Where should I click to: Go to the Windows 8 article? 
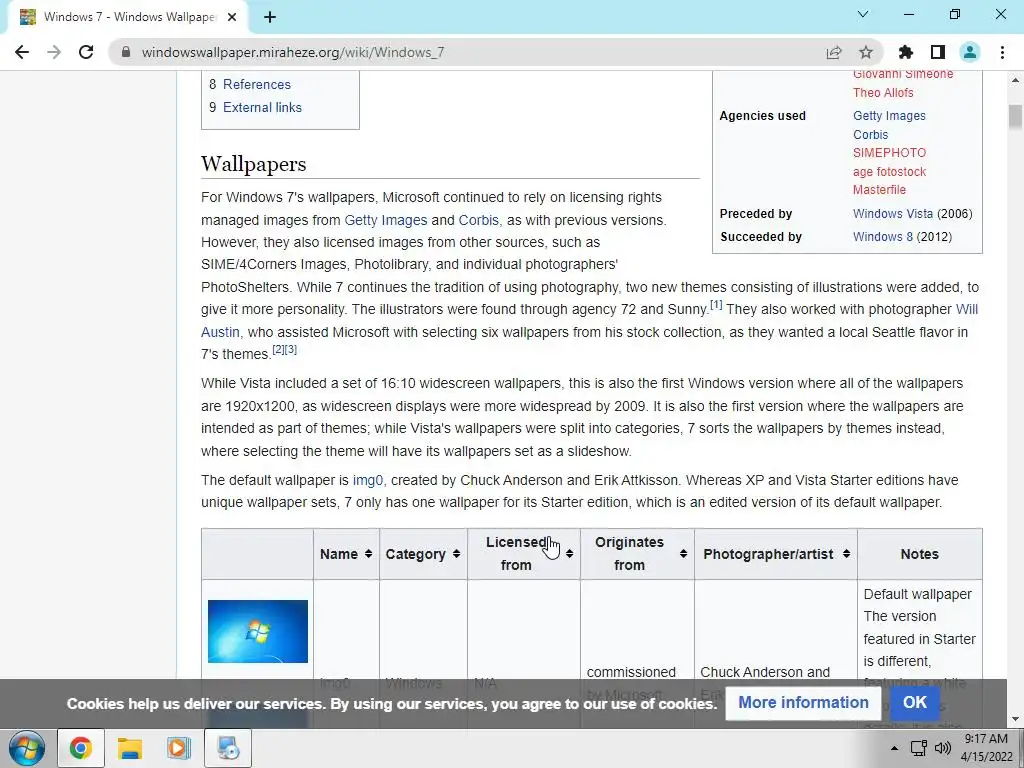click(x=883, y=236)
